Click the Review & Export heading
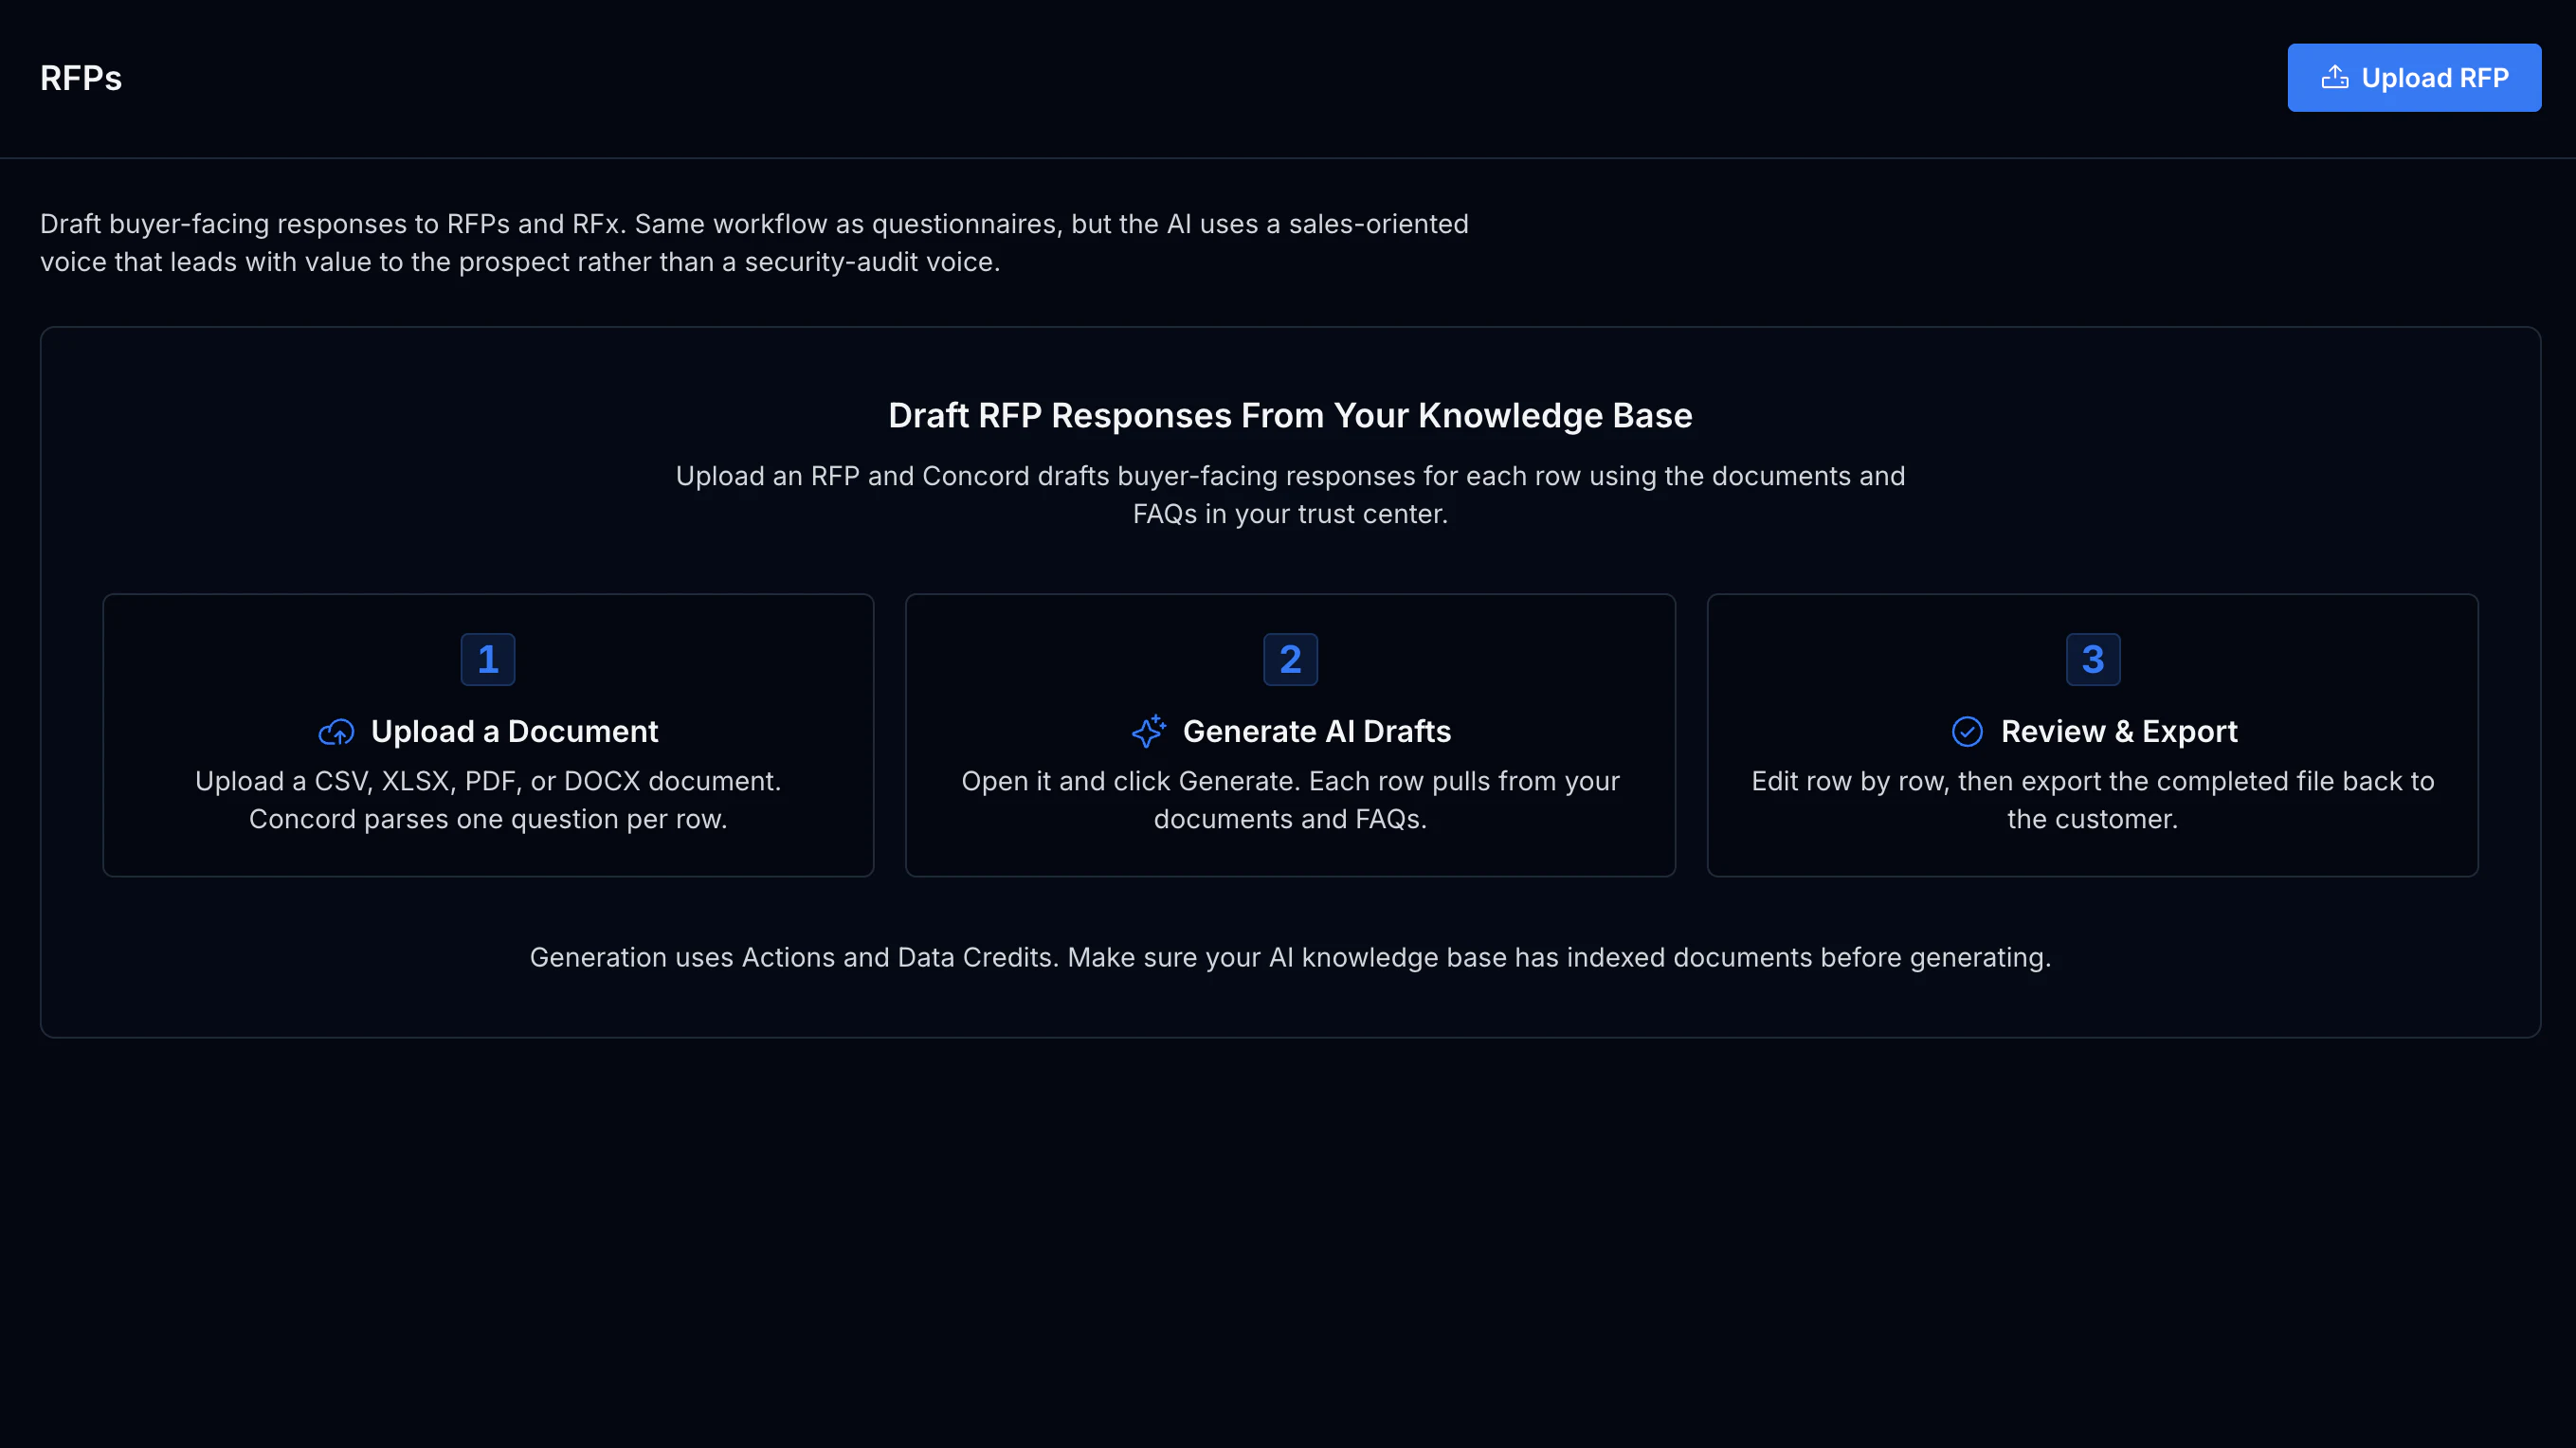 point(2119,732)
